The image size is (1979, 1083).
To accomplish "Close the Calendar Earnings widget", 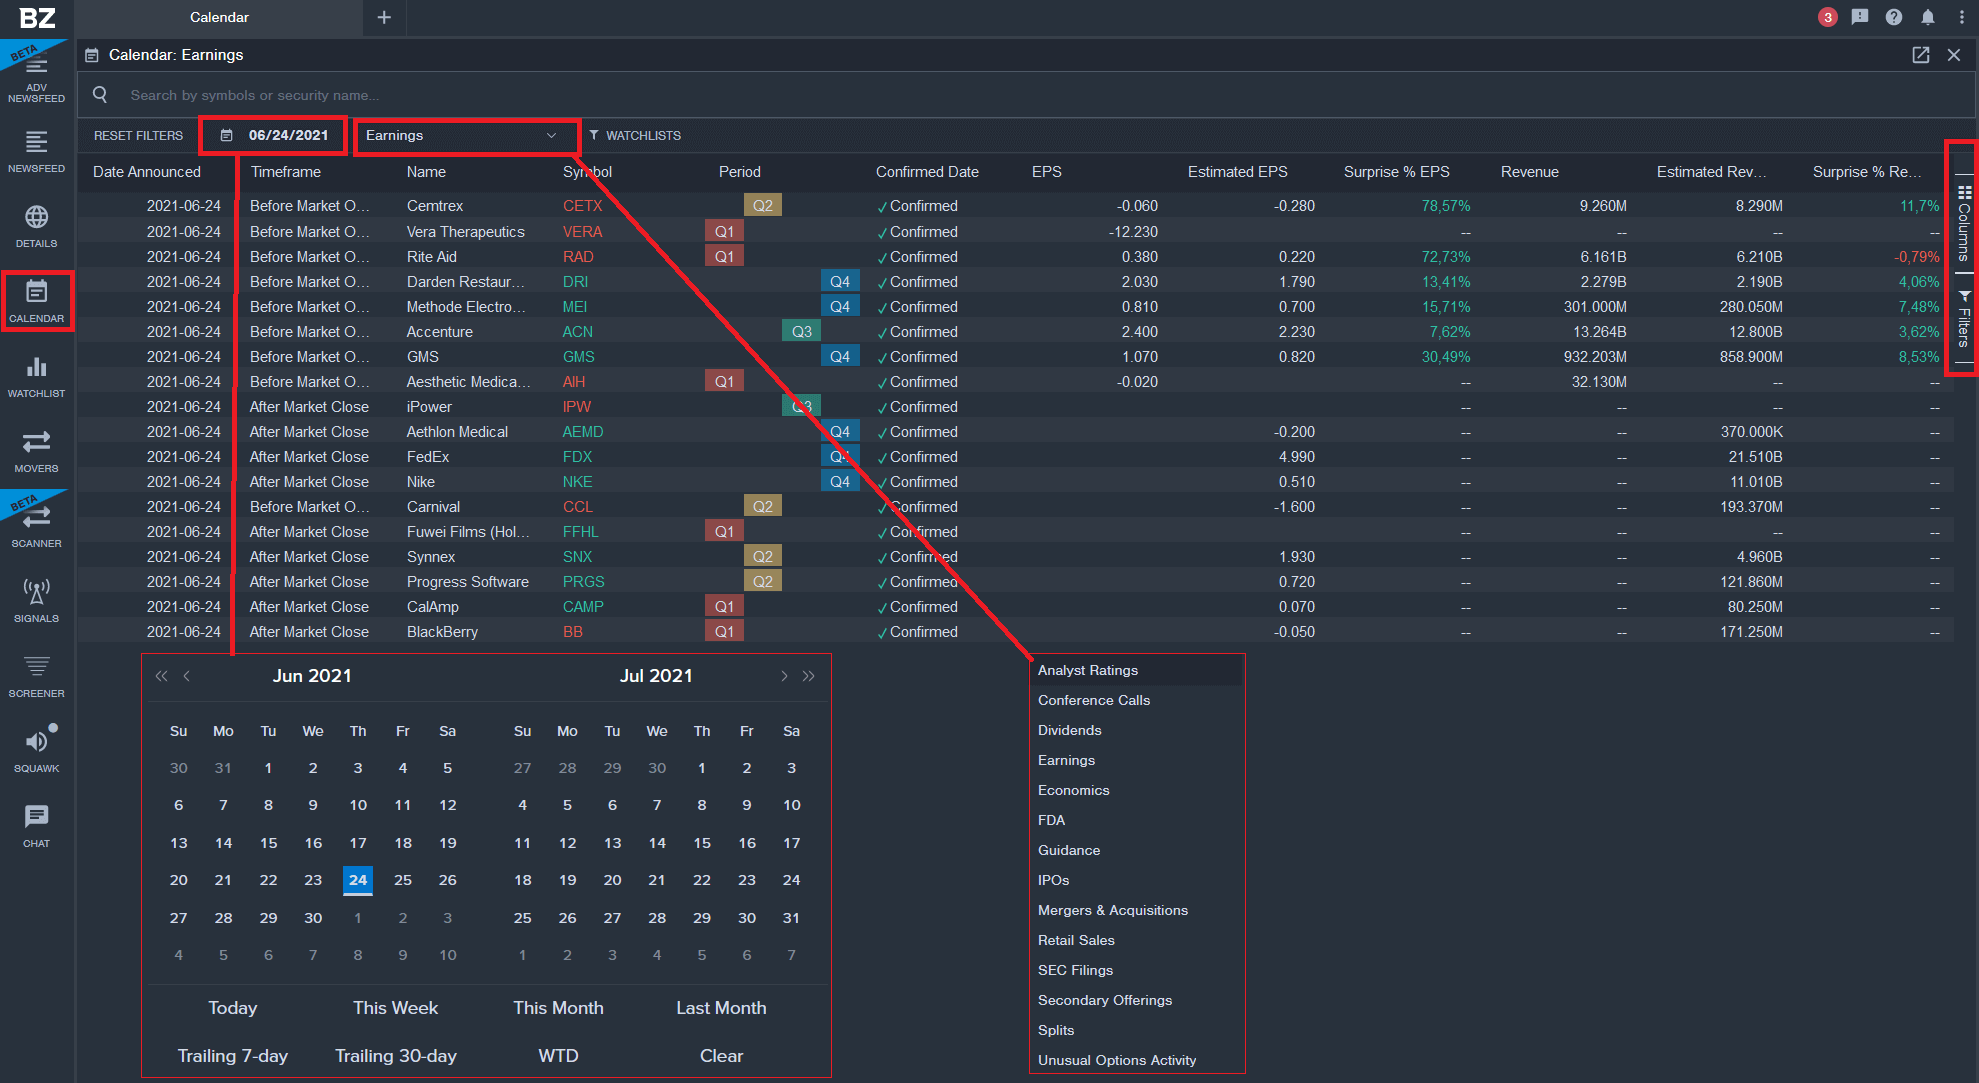I will (x=1954, y=55).
